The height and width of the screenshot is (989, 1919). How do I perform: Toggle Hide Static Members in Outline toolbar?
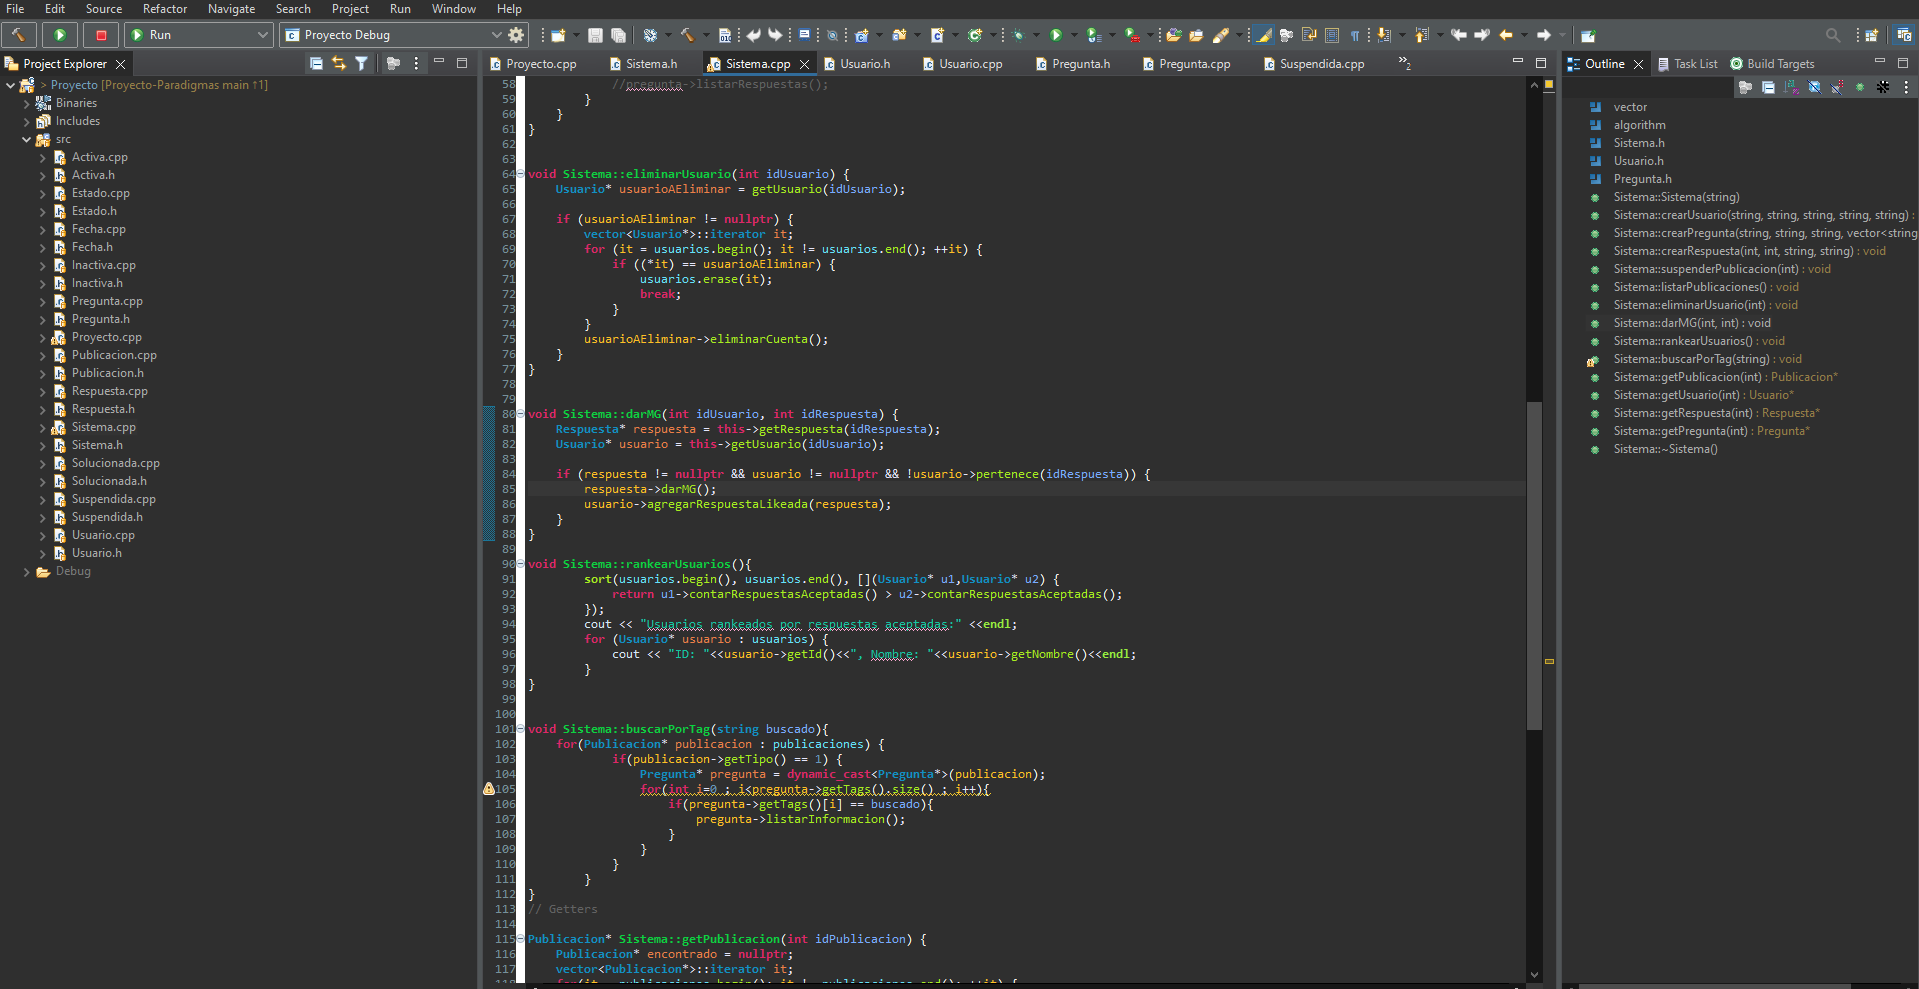[x=1838, y=87]
